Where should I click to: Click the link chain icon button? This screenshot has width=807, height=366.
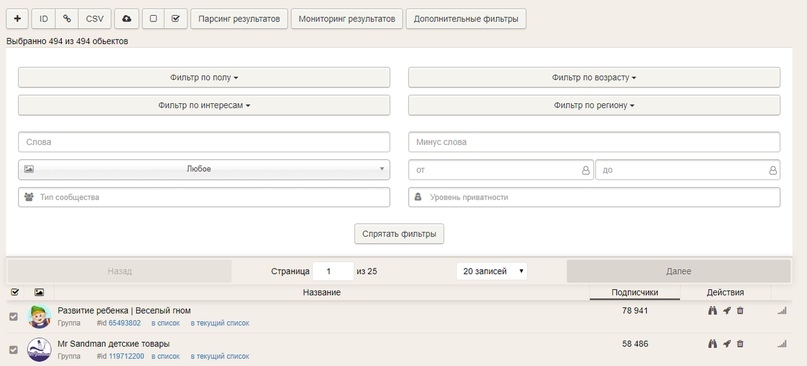coord(67,19)
